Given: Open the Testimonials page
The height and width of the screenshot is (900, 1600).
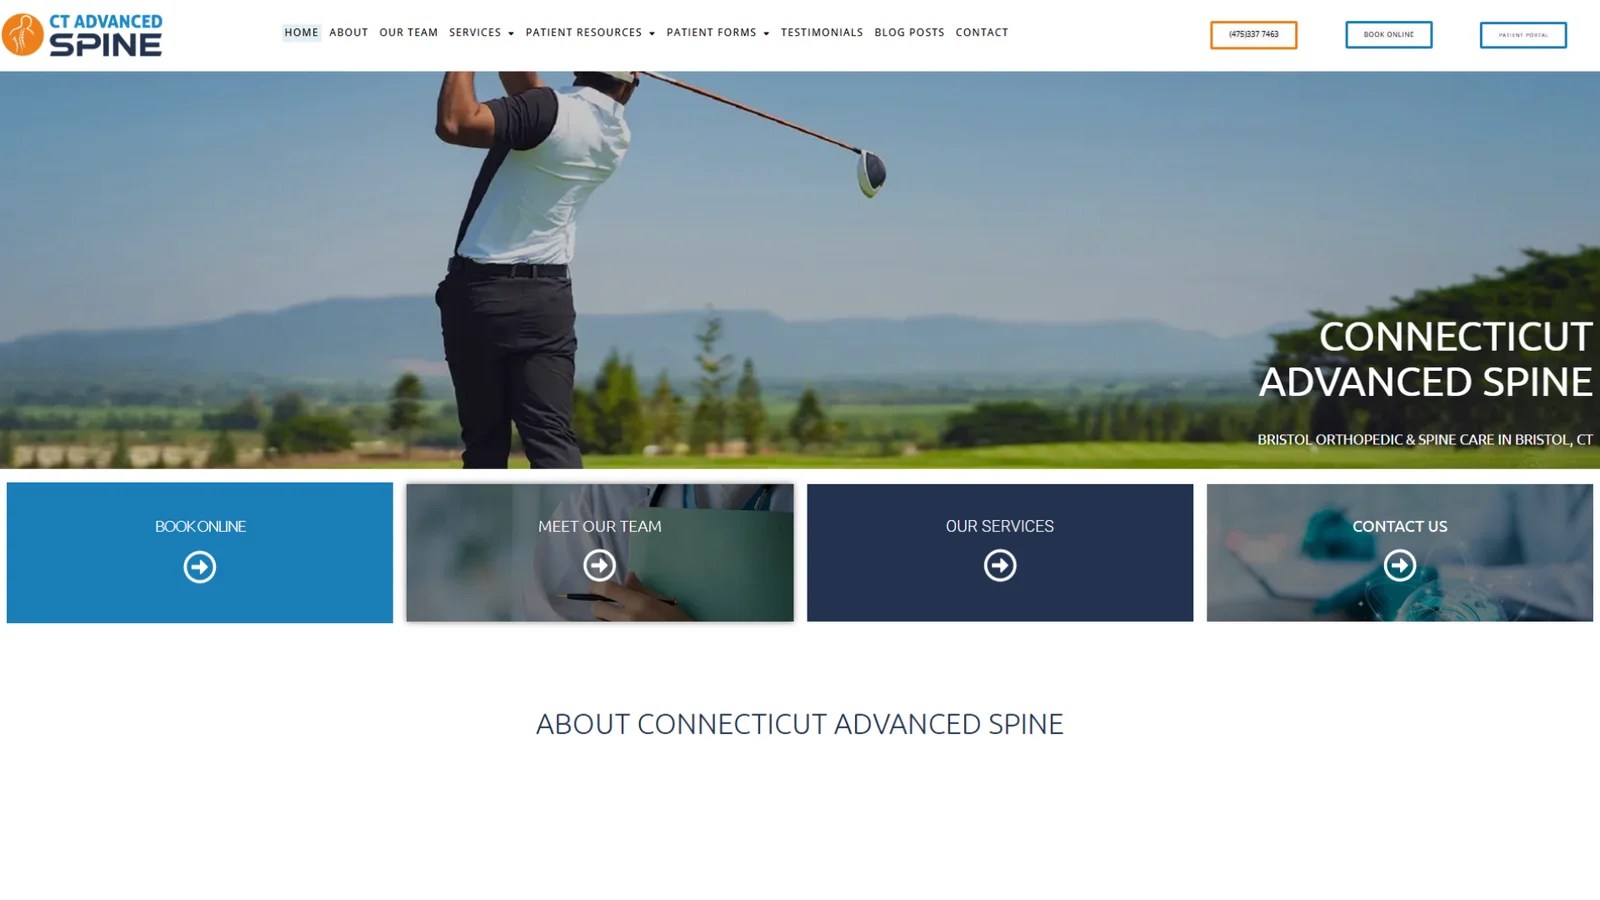Looking at the screenshot, I should pyautogui.click(x=822, y=33).
